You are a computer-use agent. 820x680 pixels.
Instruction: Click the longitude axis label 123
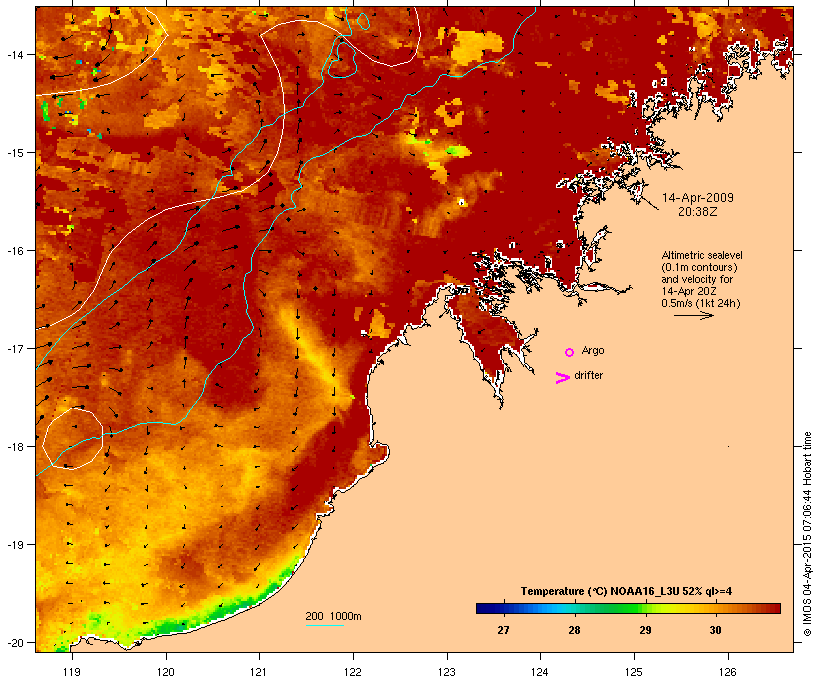(x=447, y=672)
